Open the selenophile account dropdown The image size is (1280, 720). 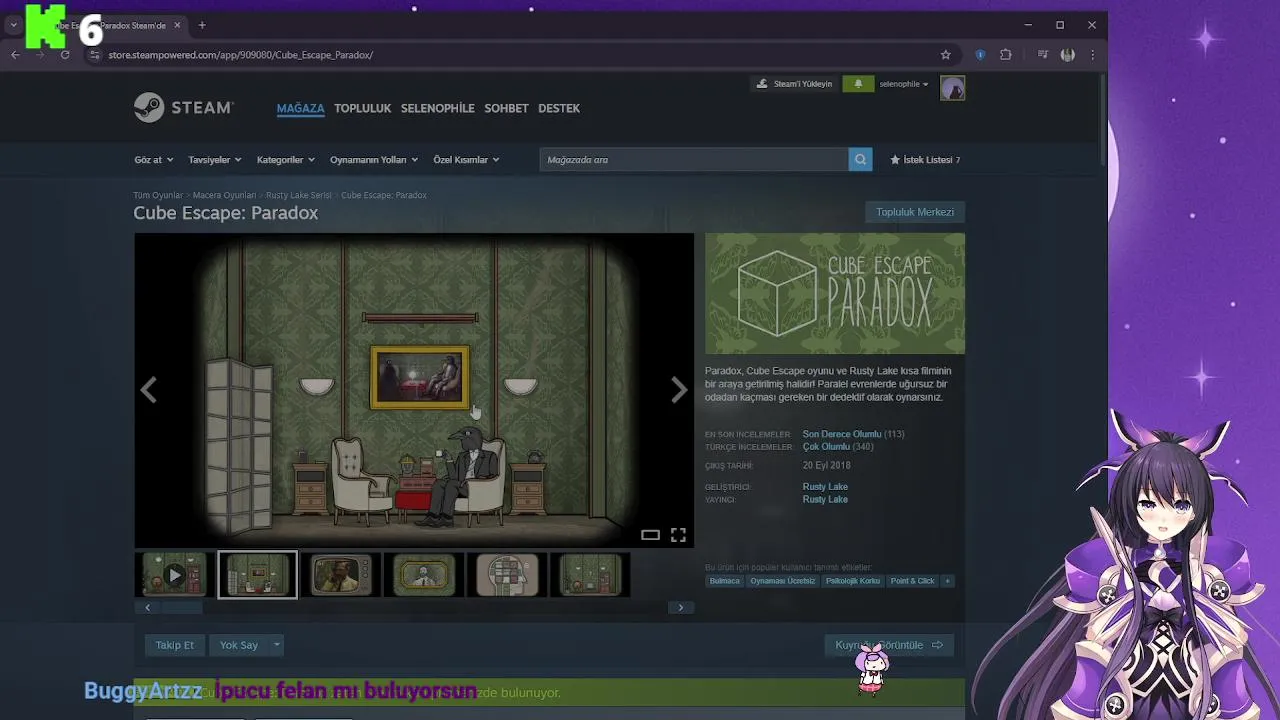coord(904,84)
